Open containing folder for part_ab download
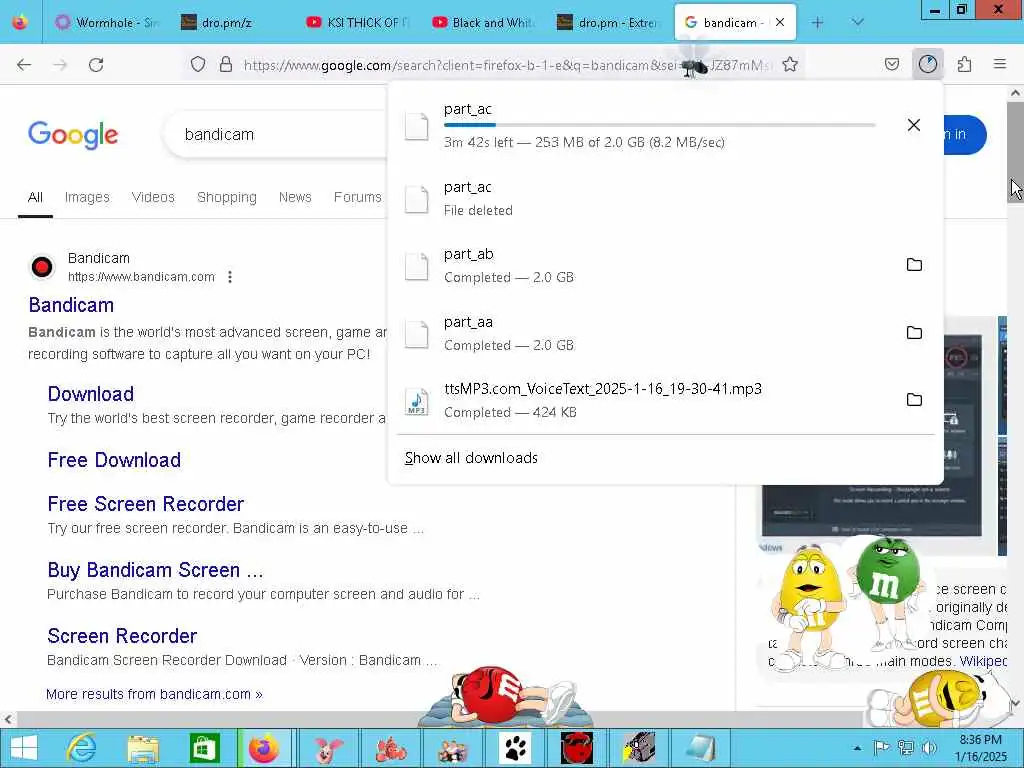This screenshot has width=1024, height=768. click(914, 264)
